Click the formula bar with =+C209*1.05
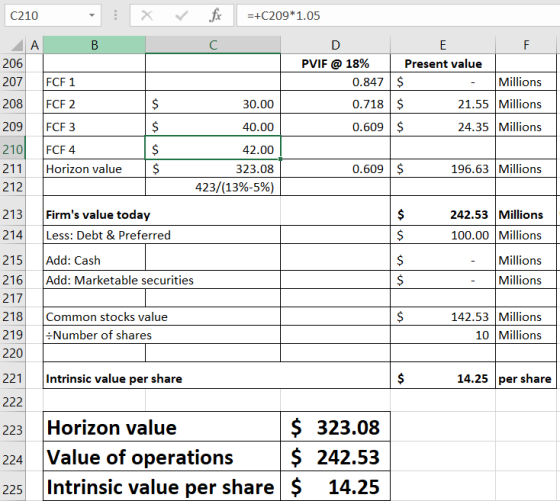The width and height of the screenshot is (560, 501). 398,15
